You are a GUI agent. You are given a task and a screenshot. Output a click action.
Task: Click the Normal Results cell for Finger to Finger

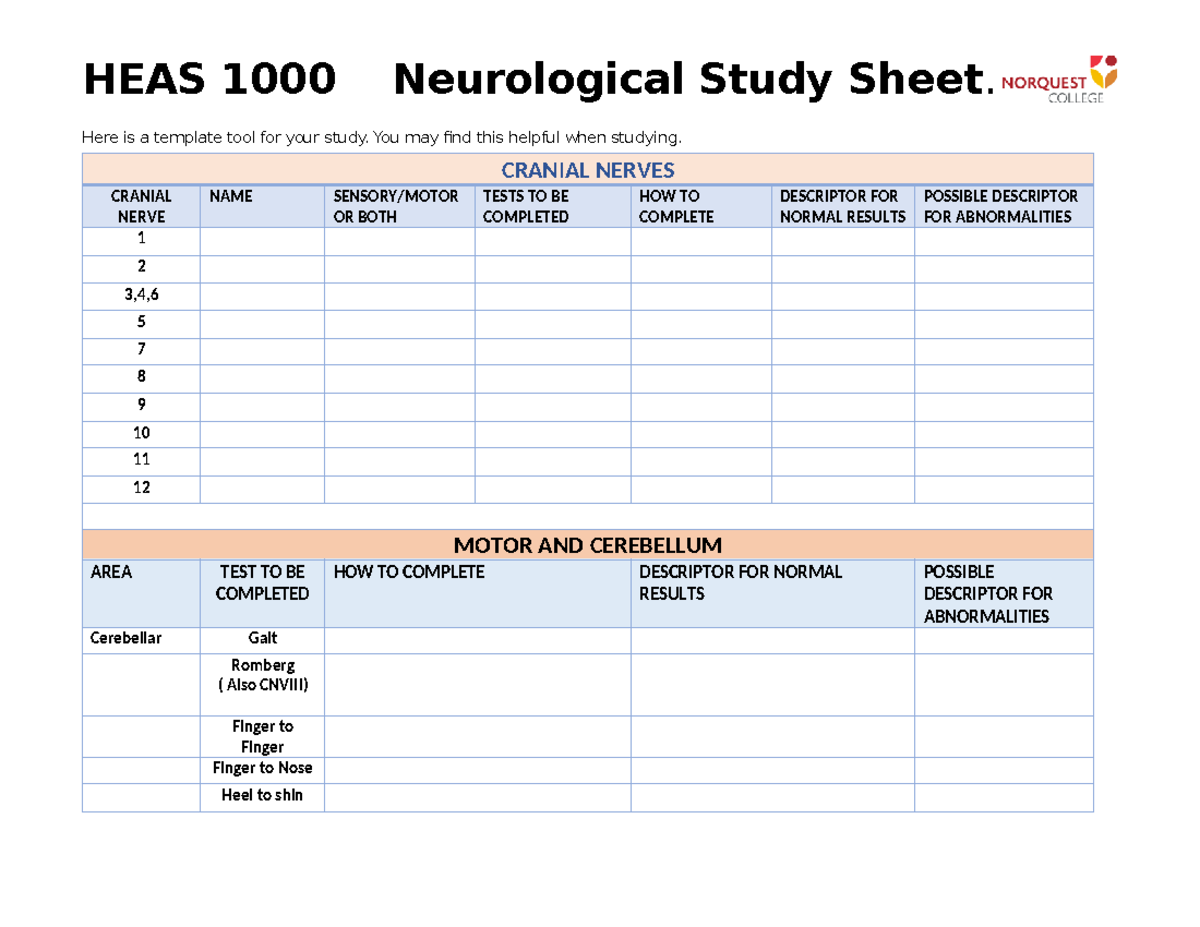[773, 737]
